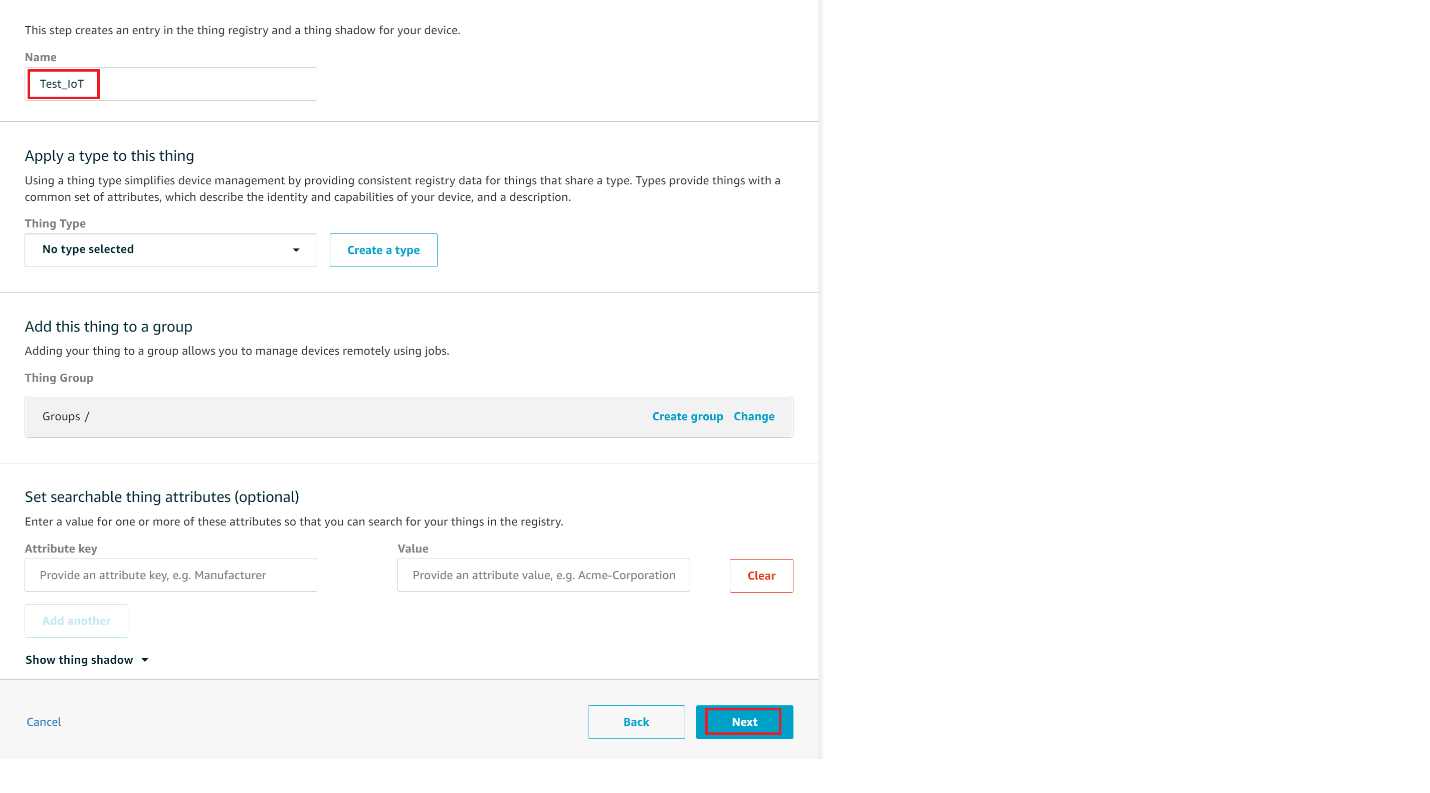Proceed by clicking the Next button
Image resolution: width=1430 pixels, height=793 pixels.
point(744,722)
